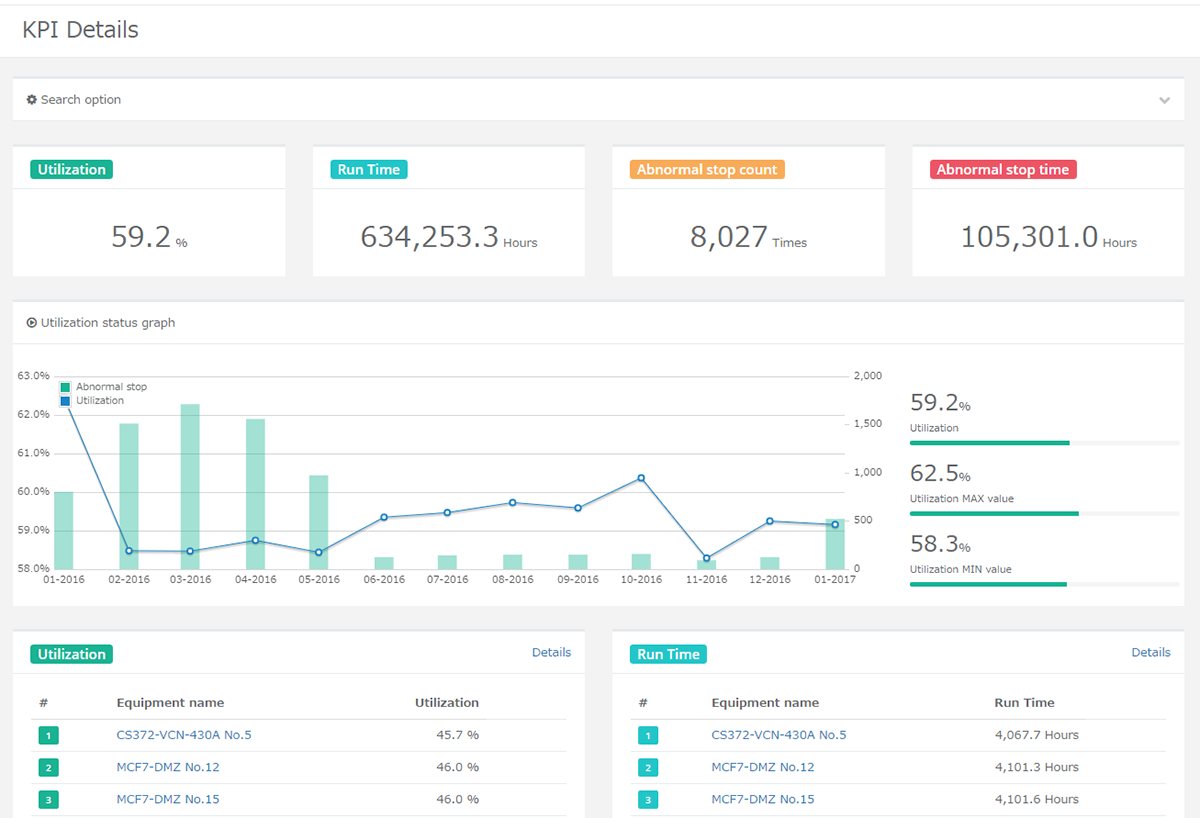Toggle the Utilization legend swatch in chart
This screenshot has width=1200, height=818.
coord(66,401)
